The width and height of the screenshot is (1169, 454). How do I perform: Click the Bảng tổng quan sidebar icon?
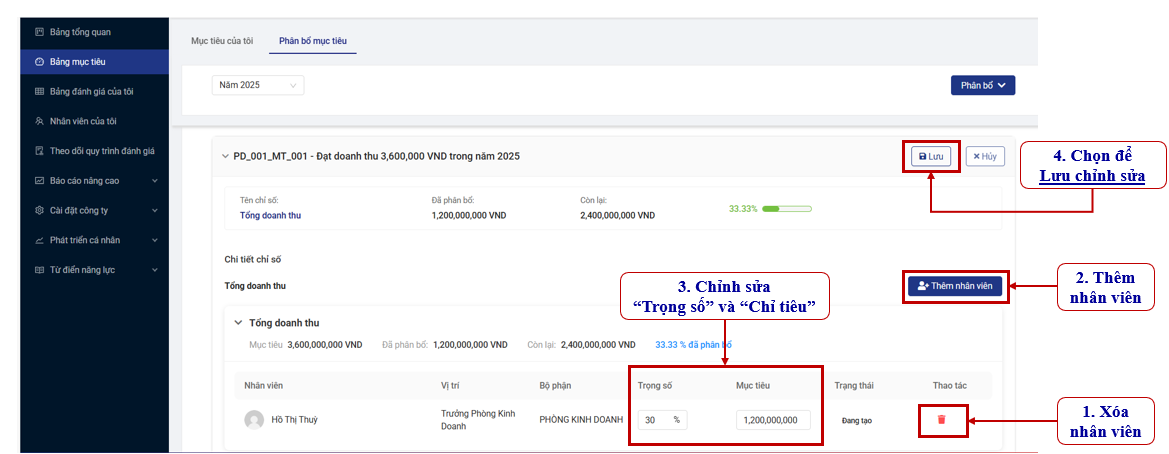(x=39, y=32)
